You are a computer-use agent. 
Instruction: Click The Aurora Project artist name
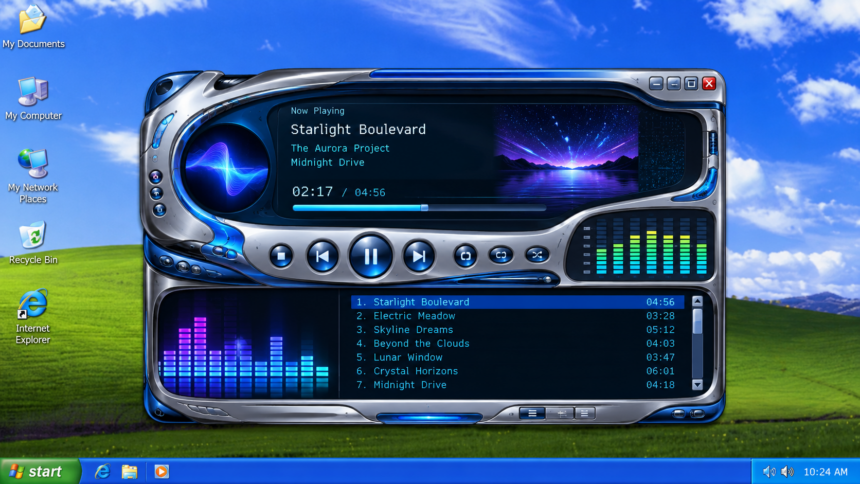[340, 148]
